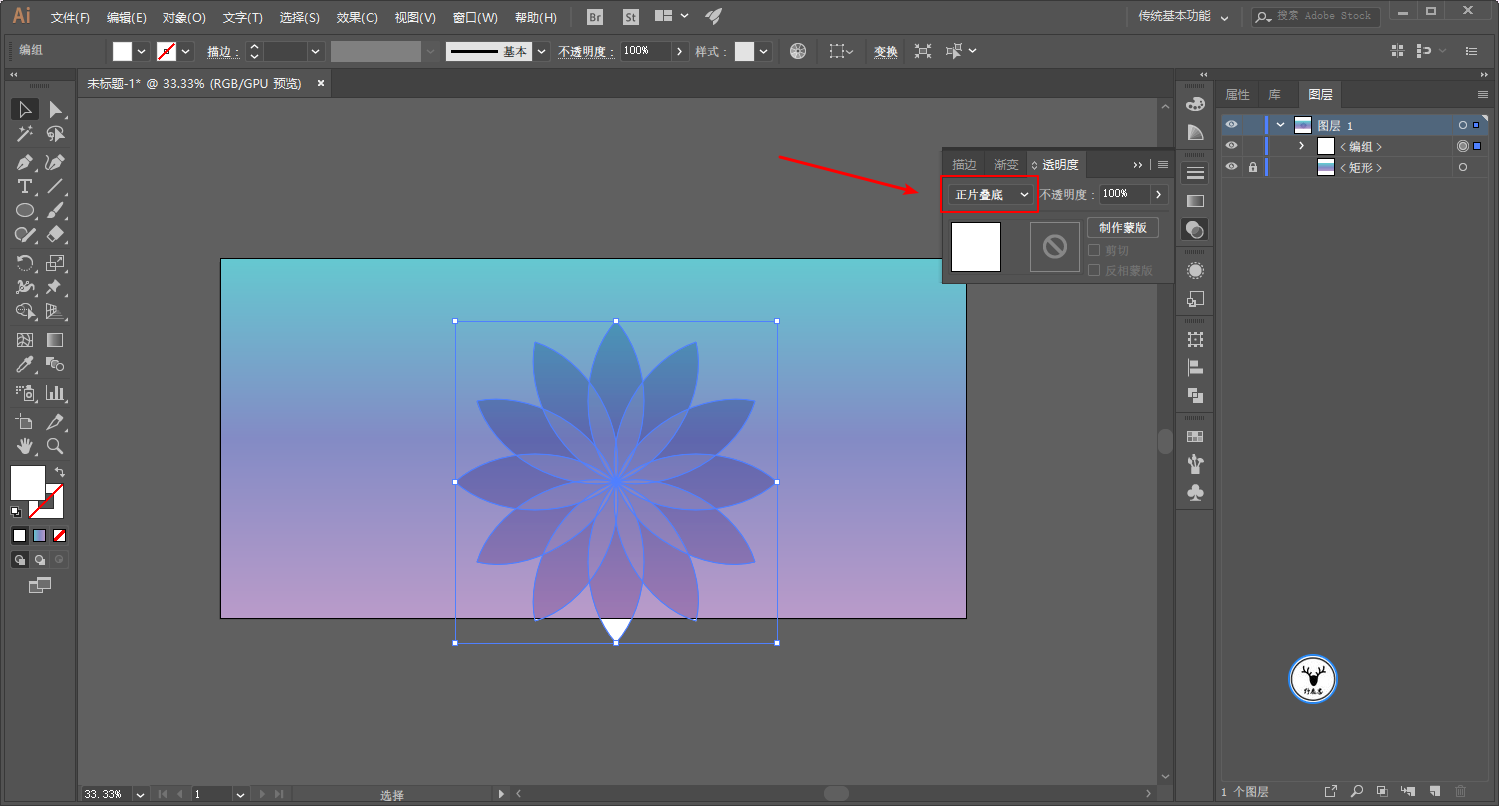The image size is (1499, 806).
Task: Unlock the 矩形 layer lock icon
Action: point(1252,167)
